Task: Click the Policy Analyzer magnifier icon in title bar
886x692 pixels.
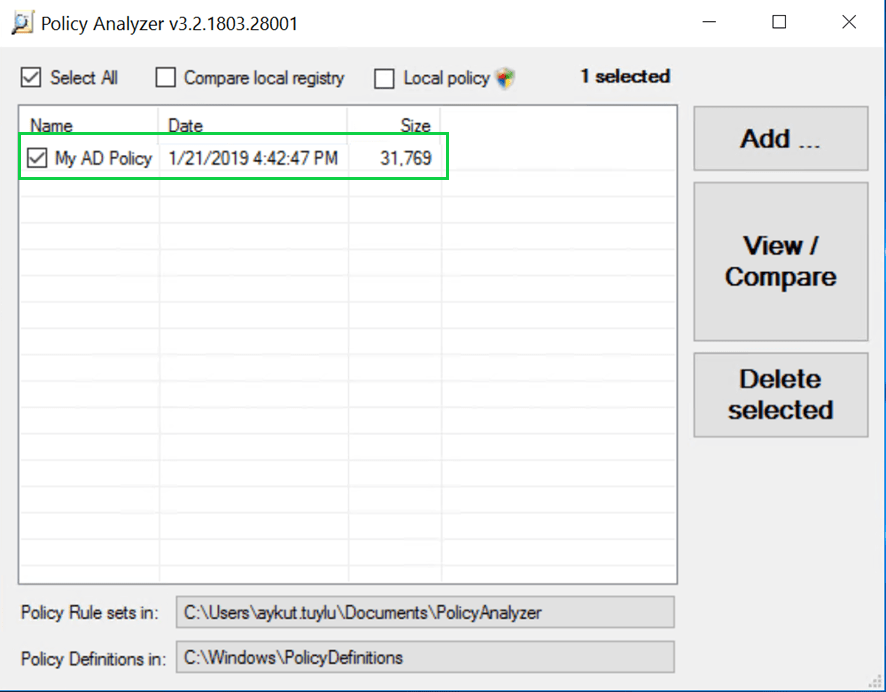Action: (x=21, y=23)
